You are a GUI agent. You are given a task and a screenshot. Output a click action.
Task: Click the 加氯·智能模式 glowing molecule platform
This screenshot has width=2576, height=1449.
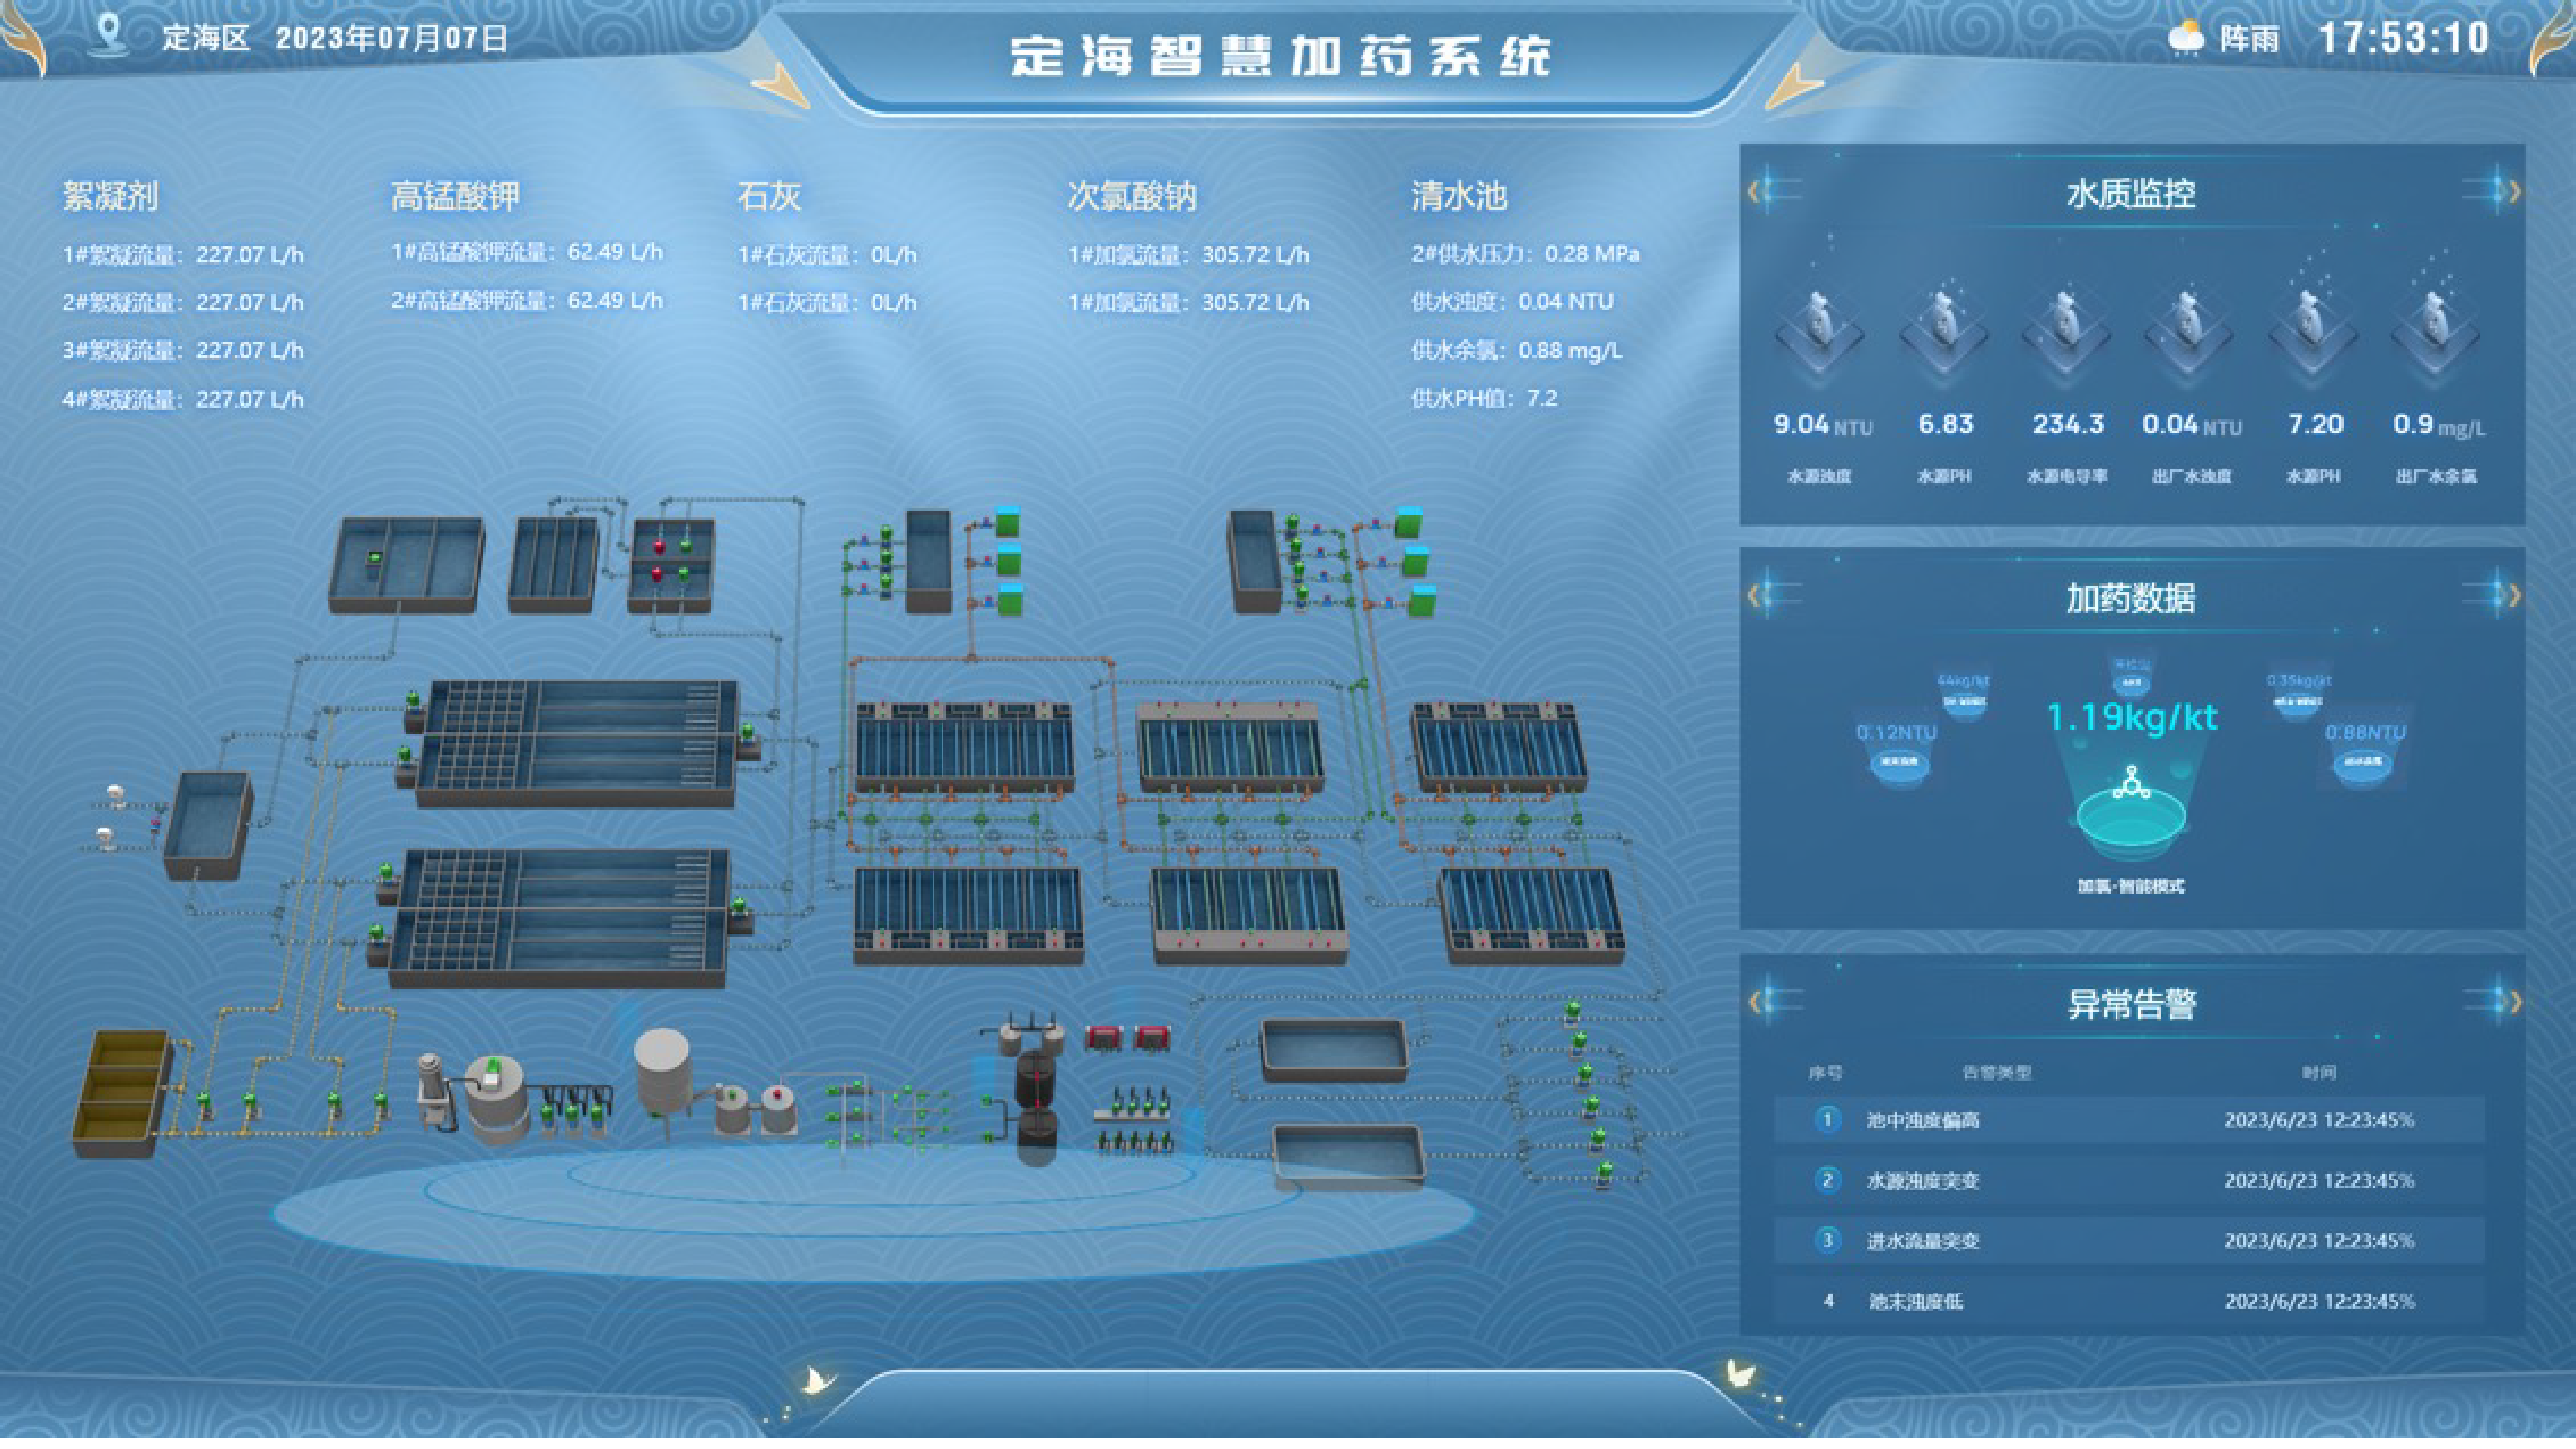(x=2131, y=812)
